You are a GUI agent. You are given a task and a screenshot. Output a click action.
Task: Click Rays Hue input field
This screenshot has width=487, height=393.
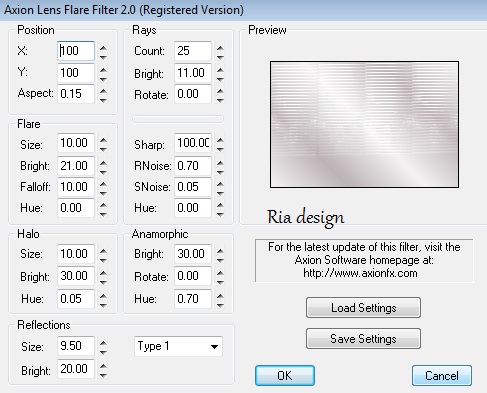coord(193,208)
